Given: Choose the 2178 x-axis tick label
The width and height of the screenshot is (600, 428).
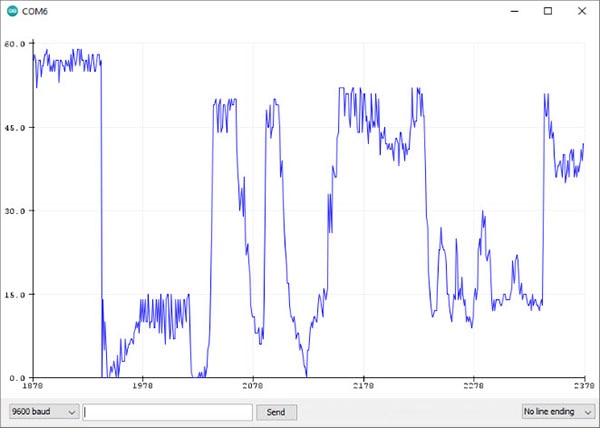Looking at the screenshot, I should [x=363, y=385].
